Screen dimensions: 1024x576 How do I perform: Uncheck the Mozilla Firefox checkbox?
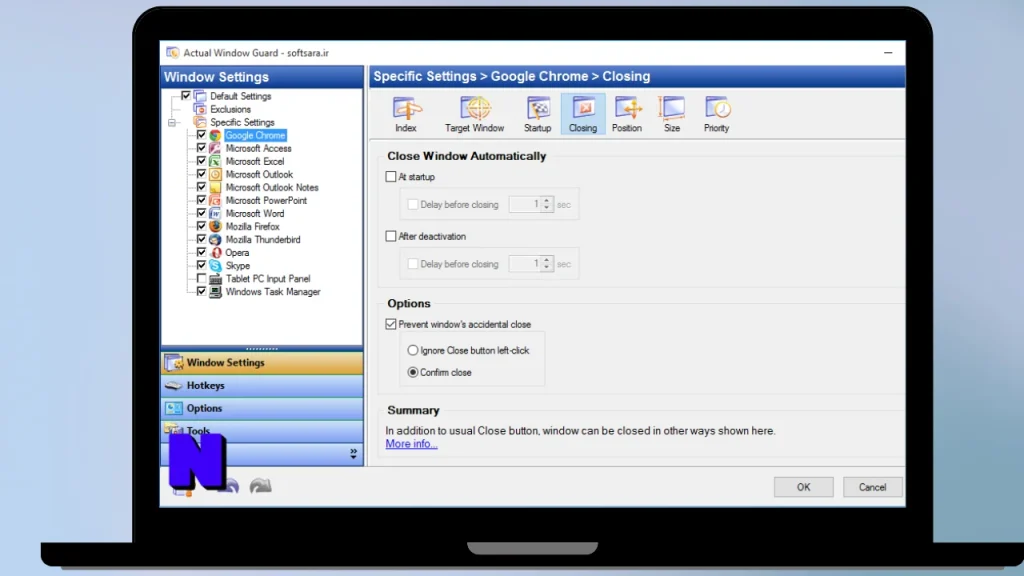point(201,226)
